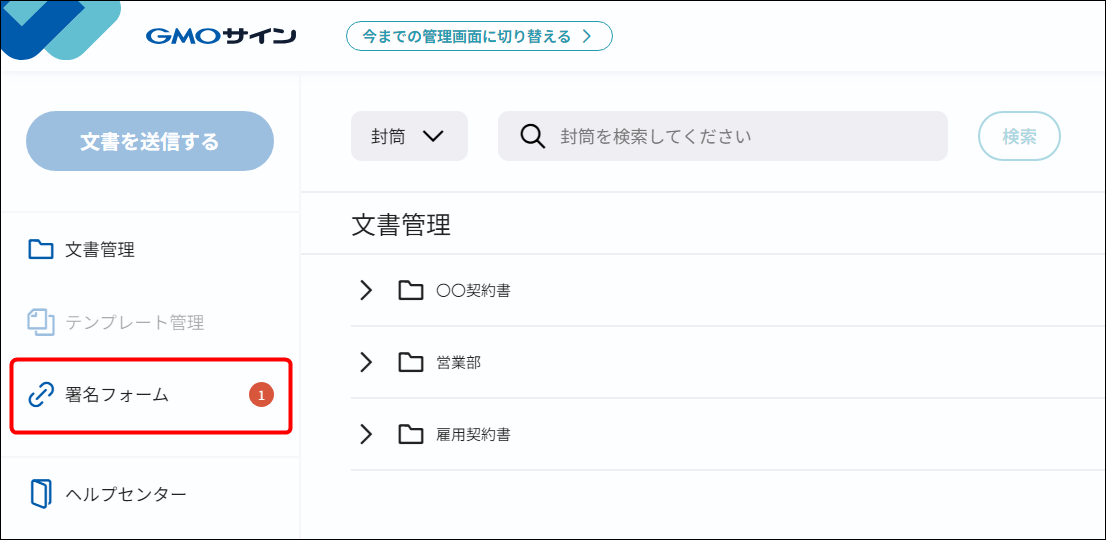Expand the 〇〇契約書 folder chevron
Image resolution: width=1106 pixels, height=540 pixels.
(x=366, y=290)
